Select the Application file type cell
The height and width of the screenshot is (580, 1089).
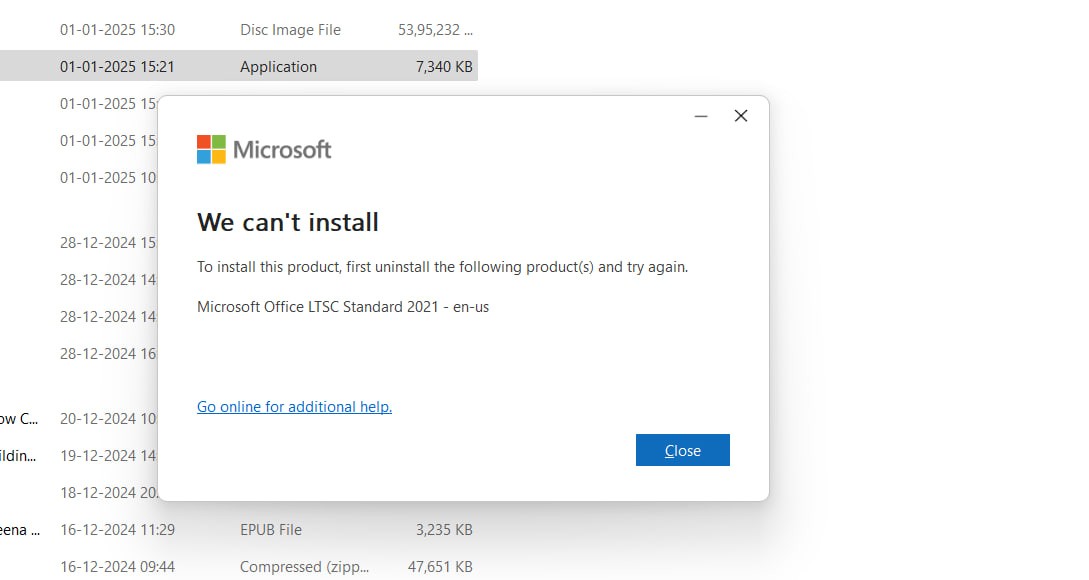coord(279,67)
